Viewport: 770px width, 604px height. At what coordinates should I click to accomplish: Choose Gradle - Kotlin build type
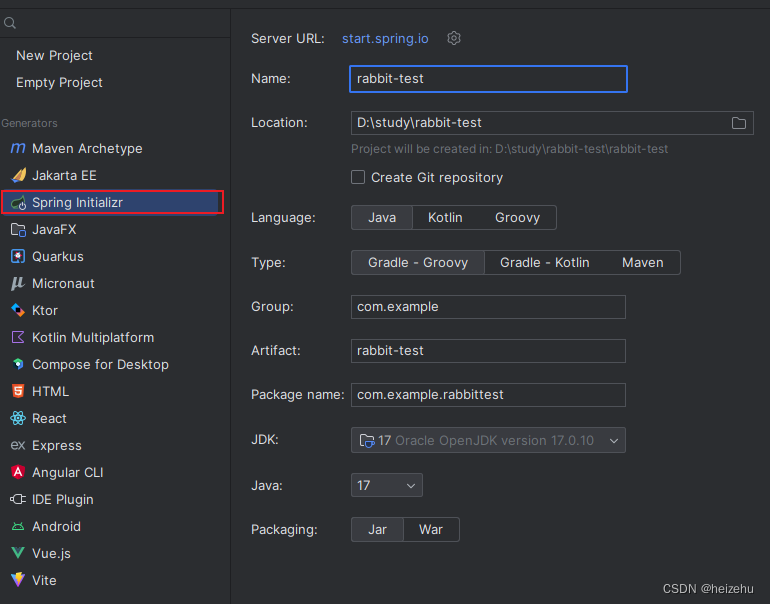[x=545, y=263]
